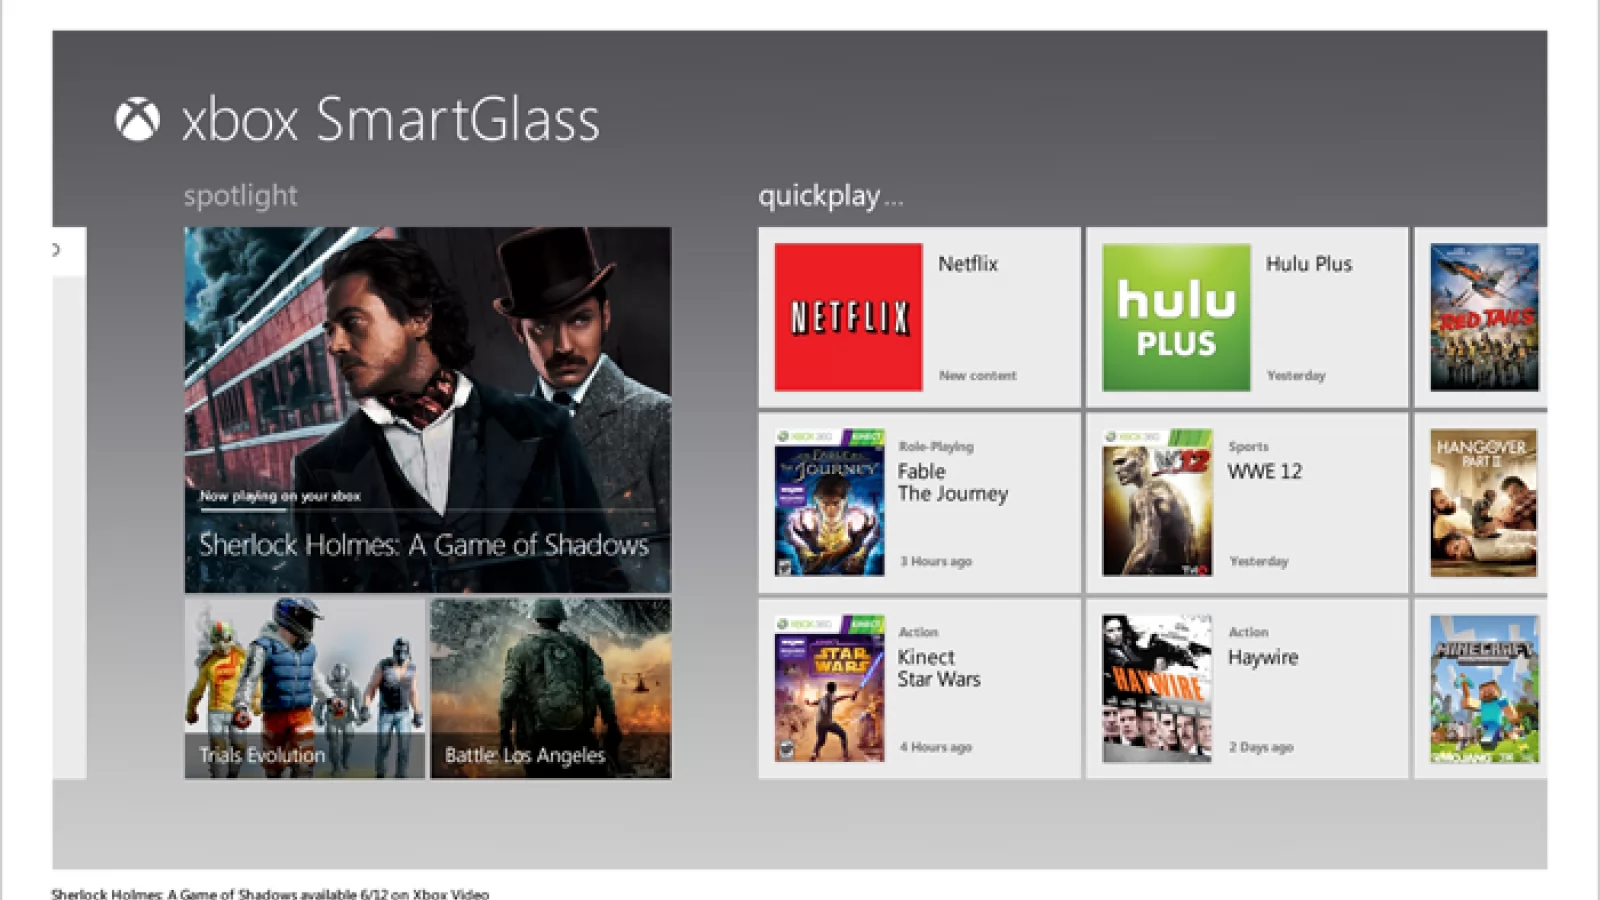
Task: Click the quickplay section heading
Action: 830,196
